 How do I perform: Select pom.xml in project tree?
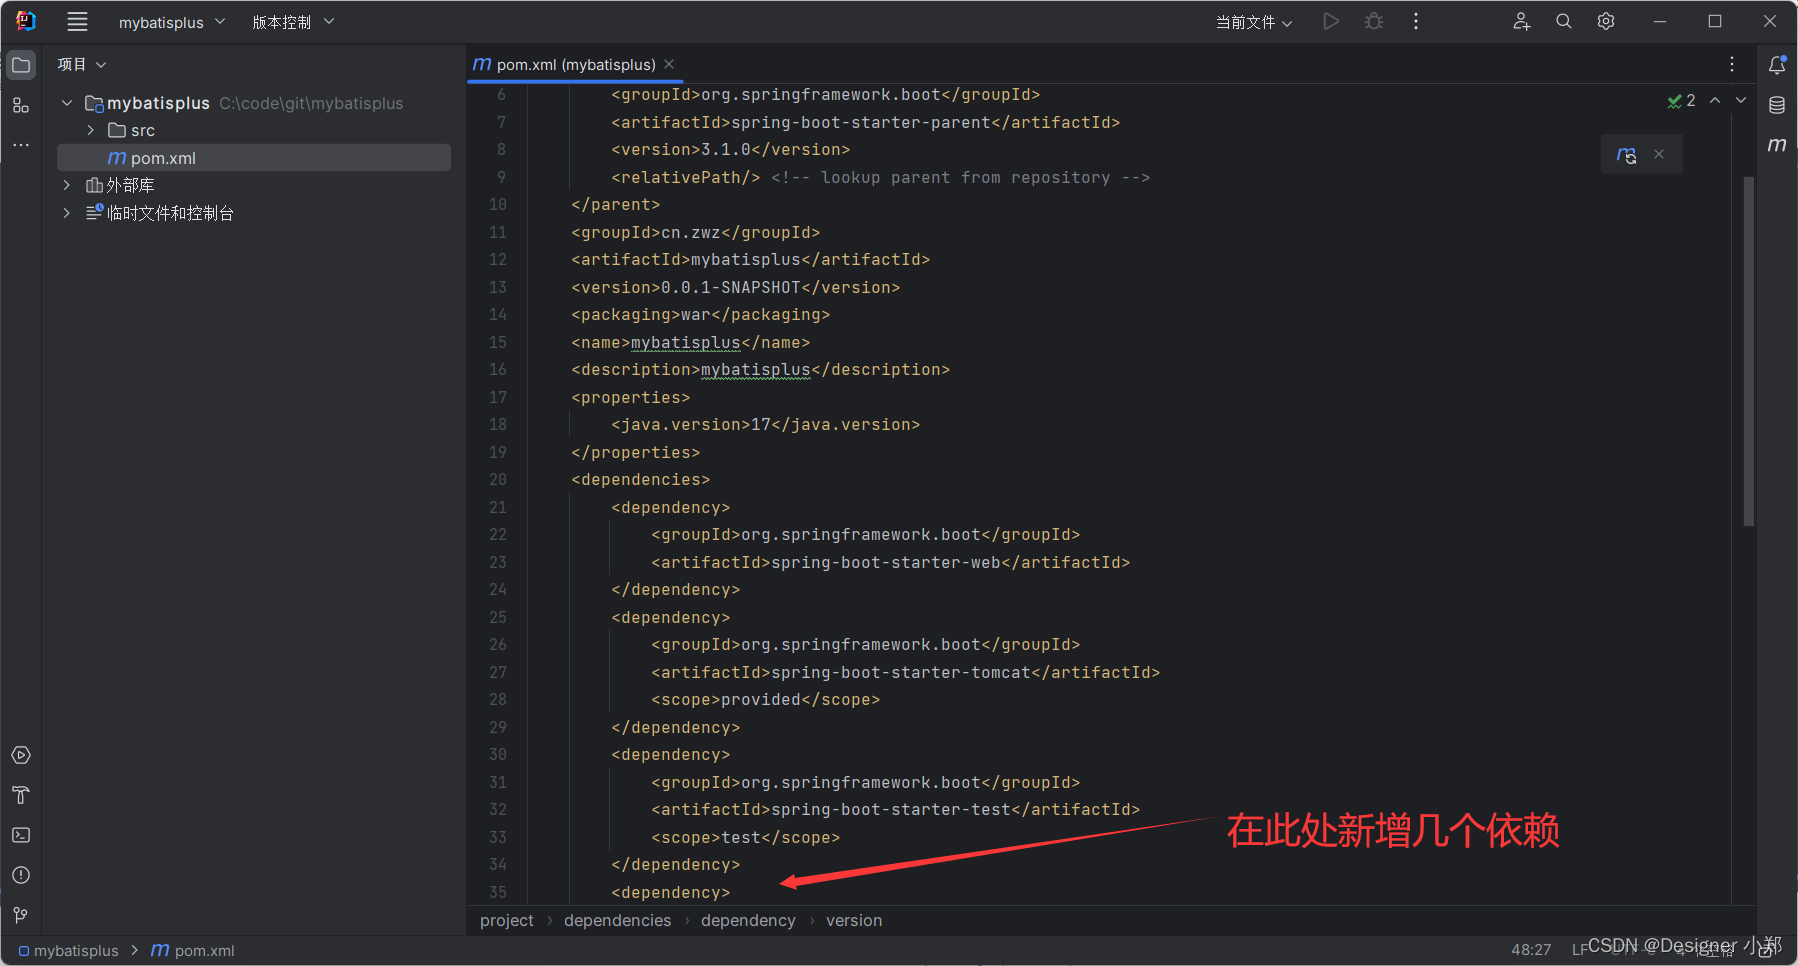point(254,158)
